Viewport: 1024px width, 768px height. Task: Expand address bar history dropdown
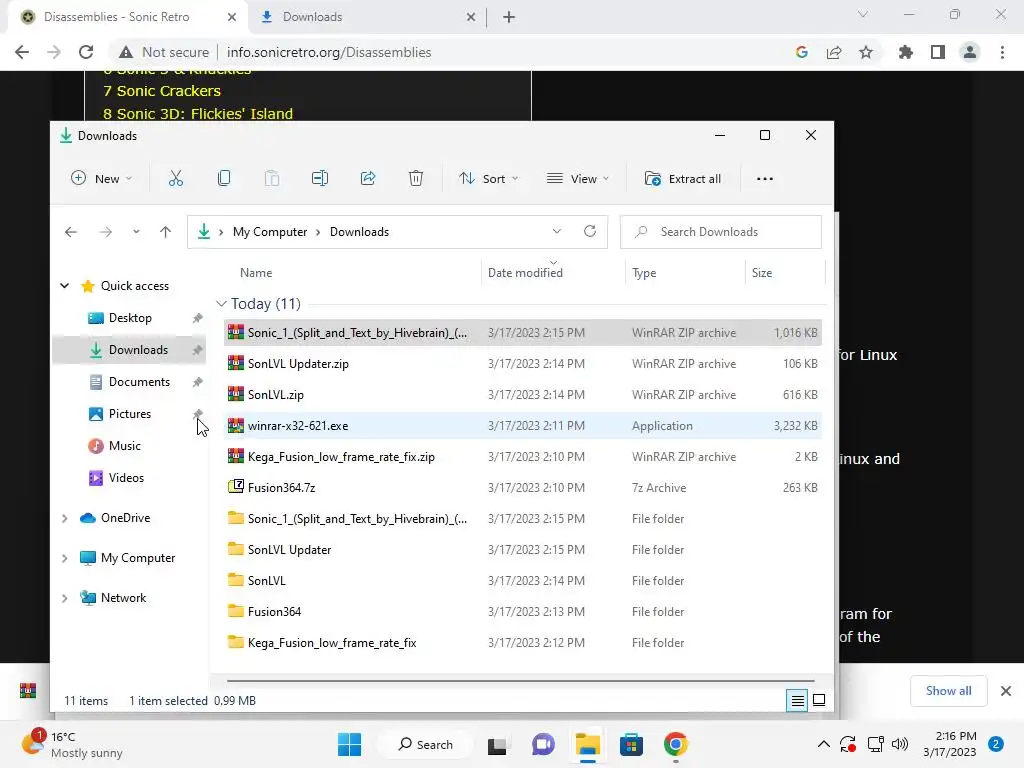556,231
